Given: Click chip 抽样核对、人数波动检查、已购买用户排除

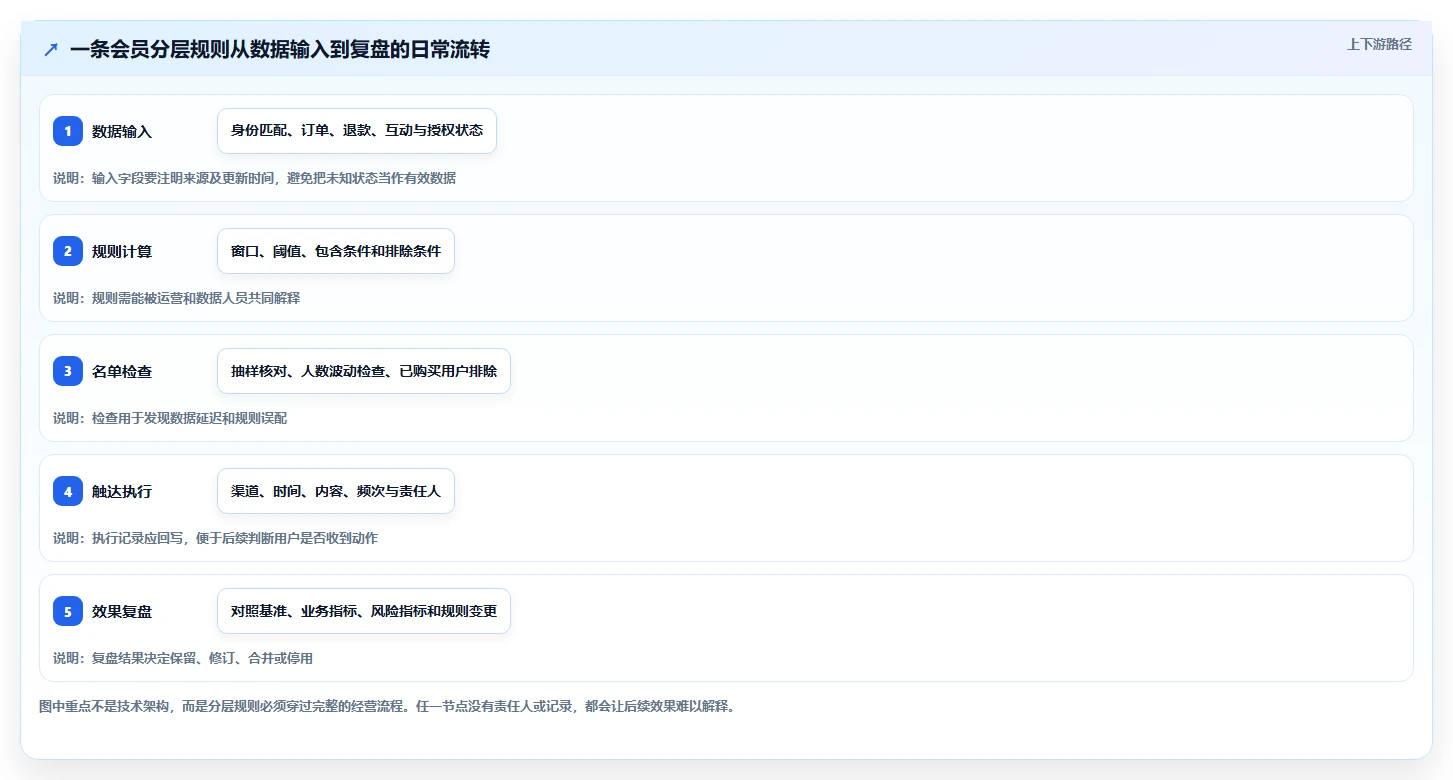Looking at the screenshot, I should (x=364, y=371).
